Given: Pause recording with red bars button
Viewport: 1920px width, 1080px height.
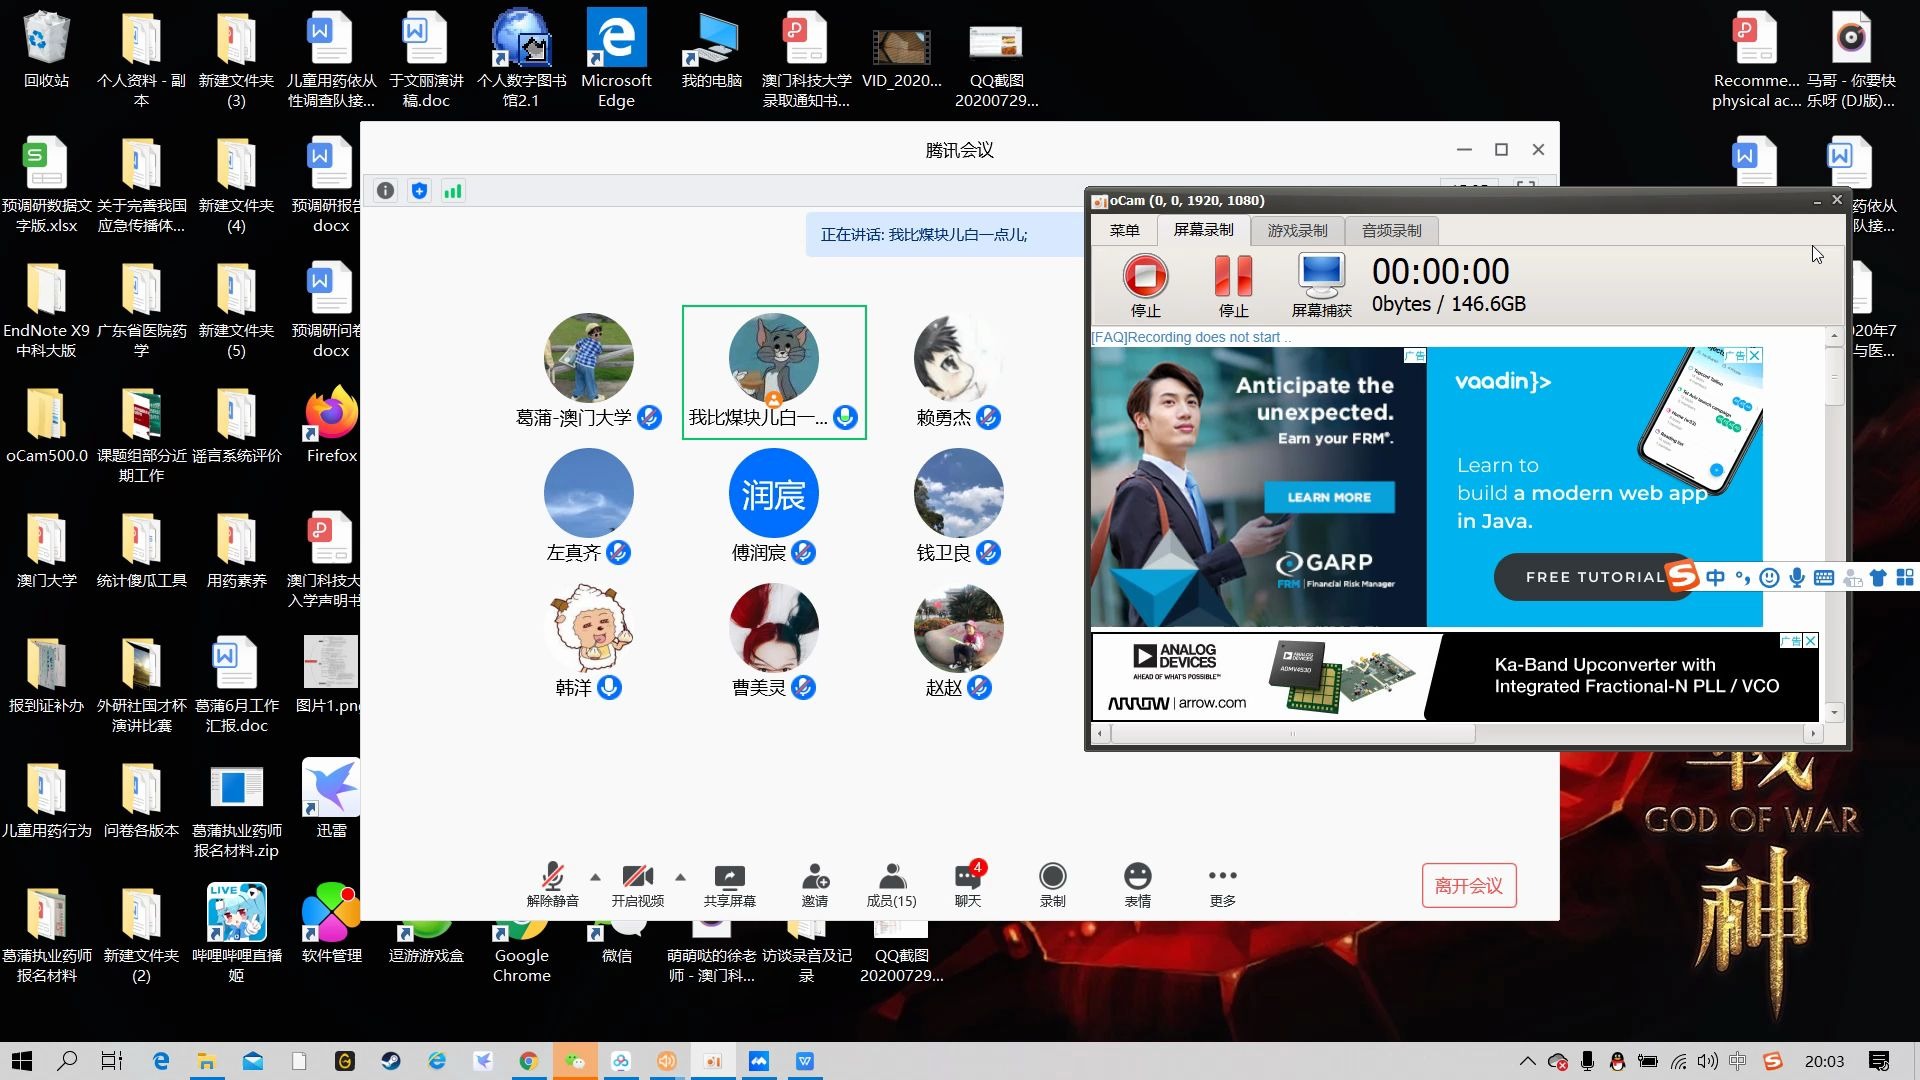Looking at the screenshot, I should (1234, 285).
